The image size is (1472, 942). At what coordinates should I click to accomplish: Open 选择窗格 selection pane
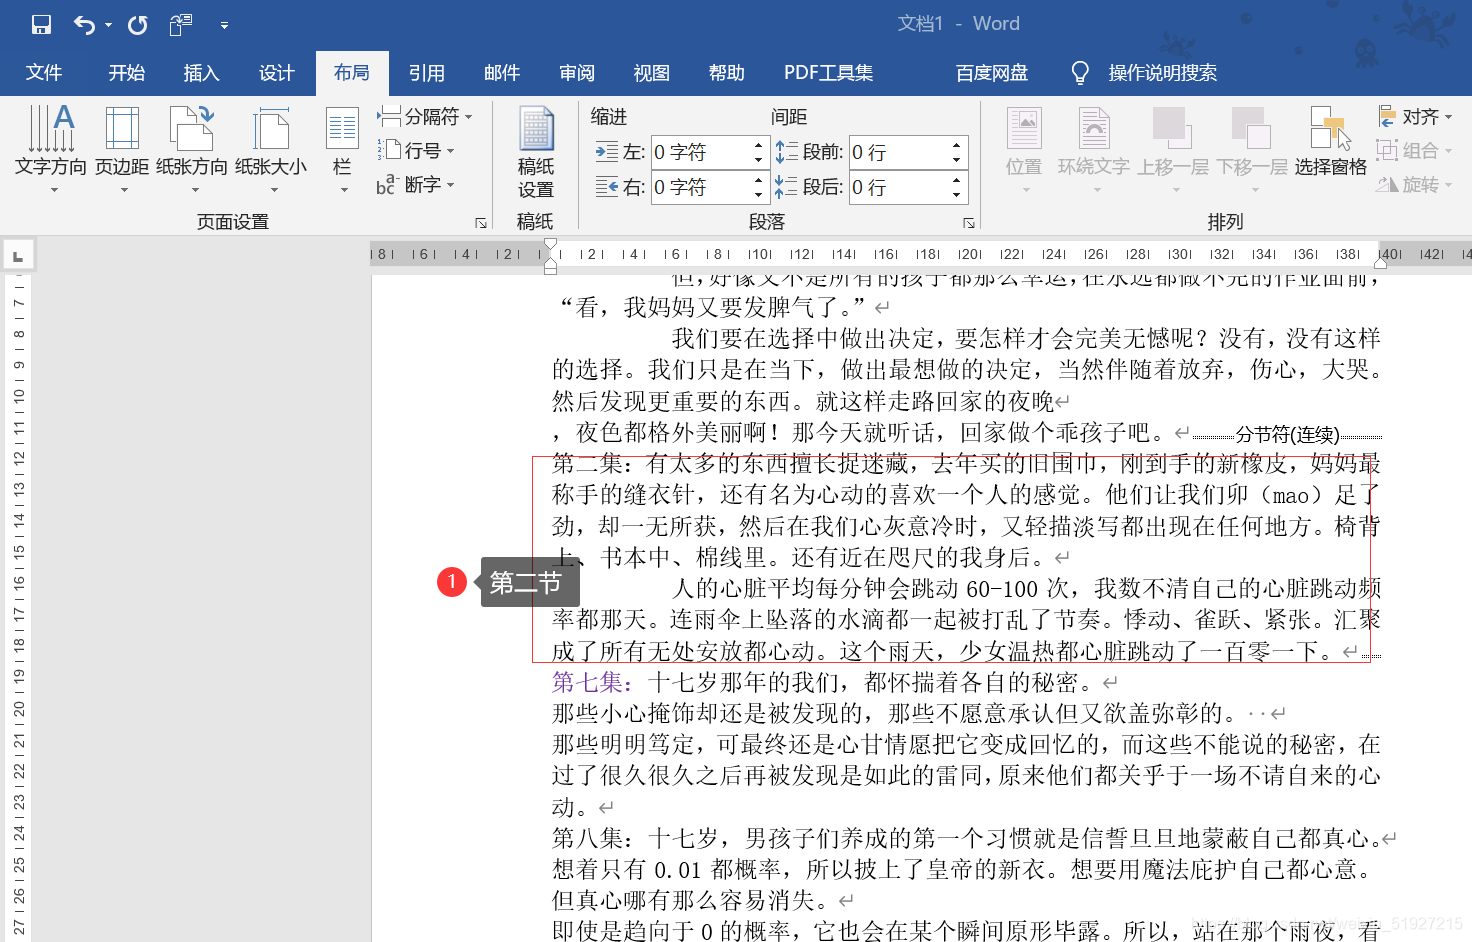[x=1330, y=142]
